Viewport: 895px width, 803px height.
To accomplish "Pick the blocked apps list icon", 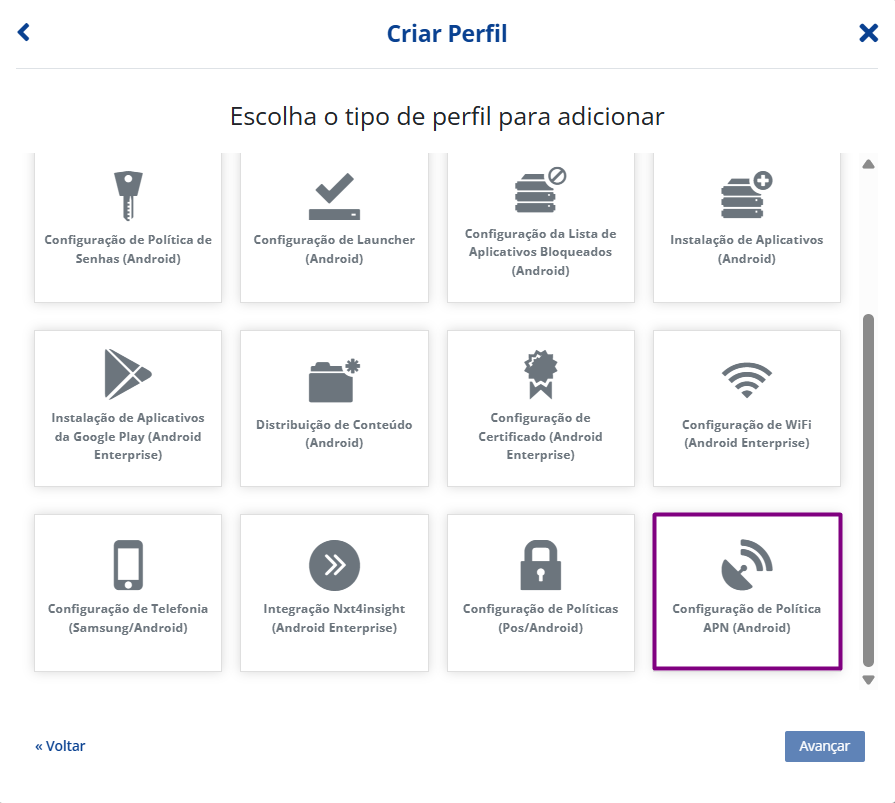I will tap(540, 191).
